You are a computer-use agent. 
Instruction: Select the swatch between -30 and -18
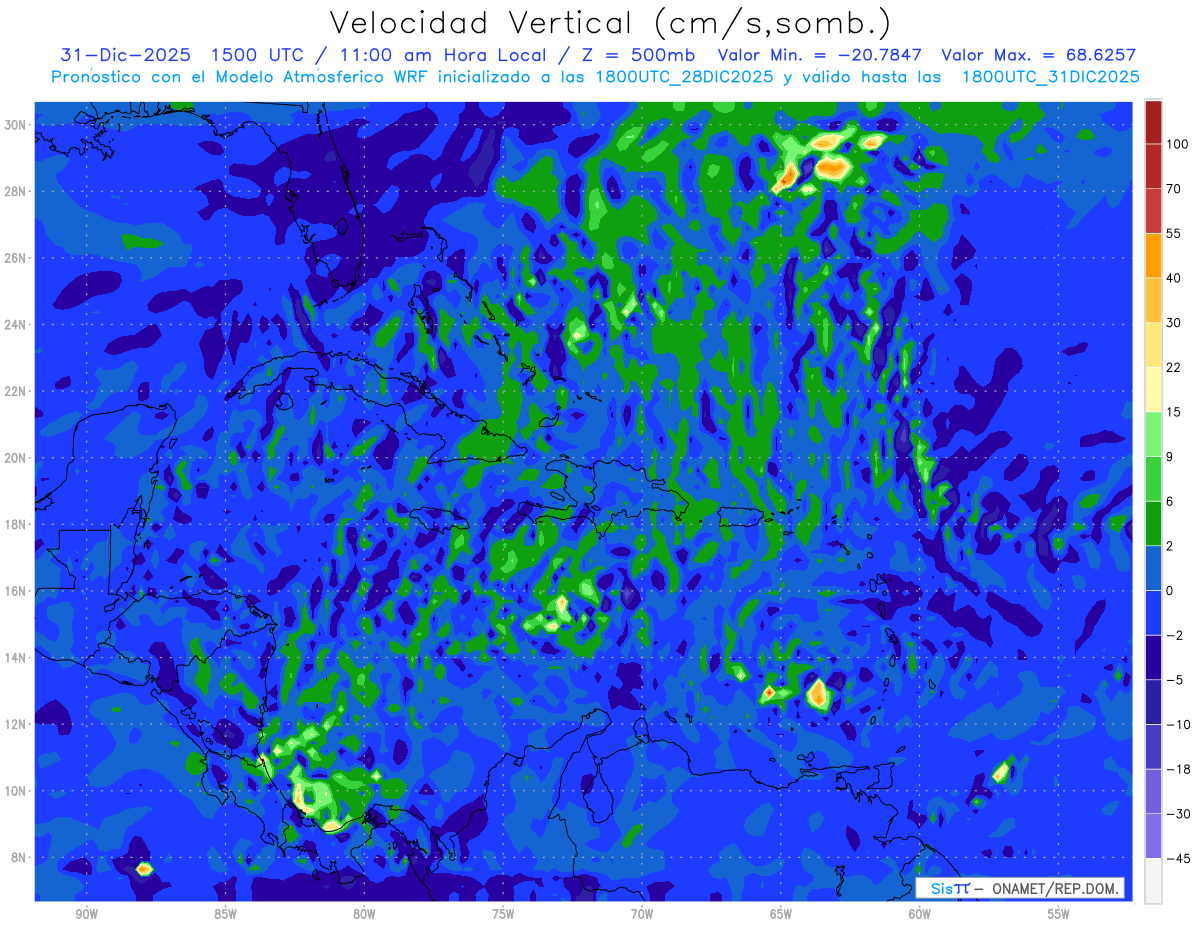point(1153,791)
